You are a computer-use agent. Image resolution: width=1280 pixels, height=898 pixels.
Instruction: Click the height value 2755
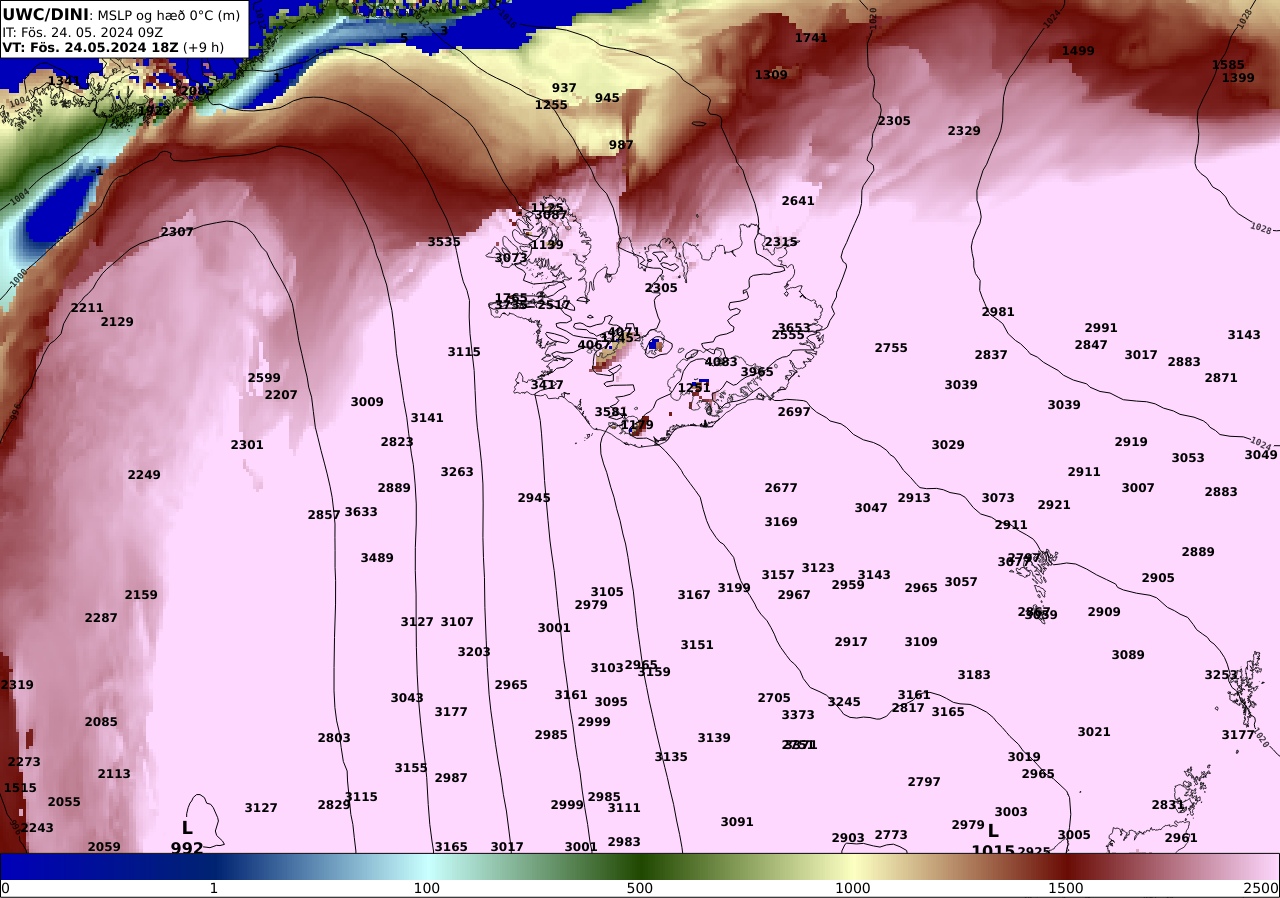click(891, 348)
